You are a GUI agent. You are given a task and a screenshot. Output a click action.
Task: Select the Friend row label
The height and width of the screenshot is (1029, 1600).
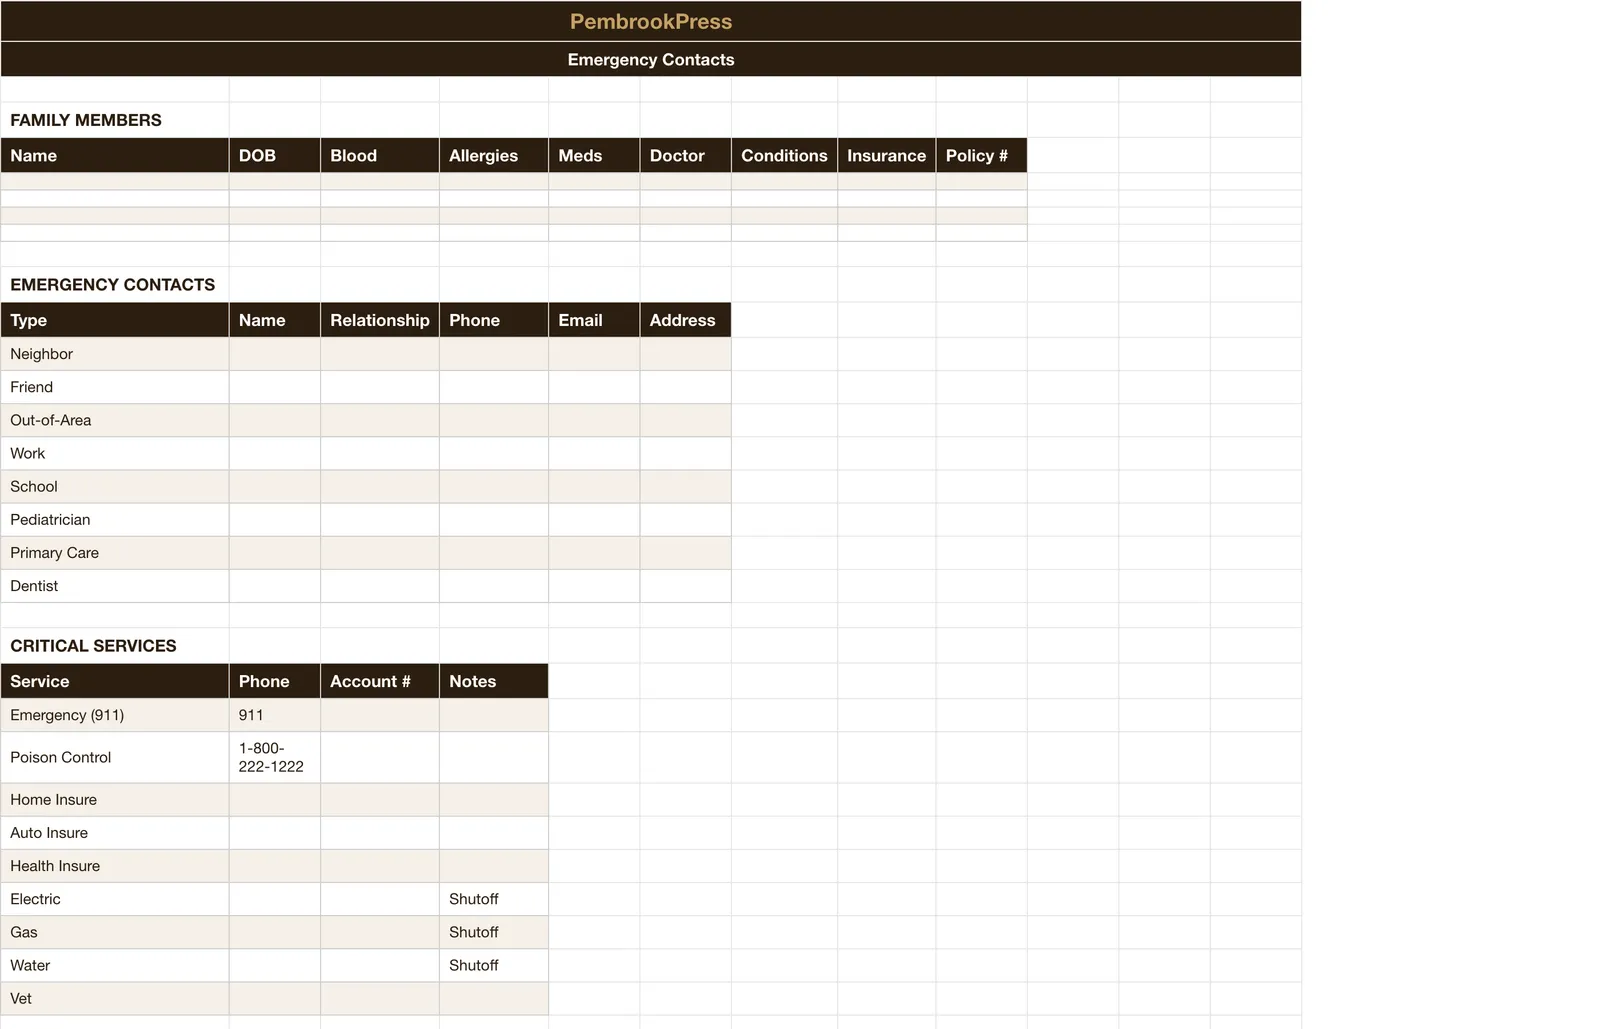(115, 387)
